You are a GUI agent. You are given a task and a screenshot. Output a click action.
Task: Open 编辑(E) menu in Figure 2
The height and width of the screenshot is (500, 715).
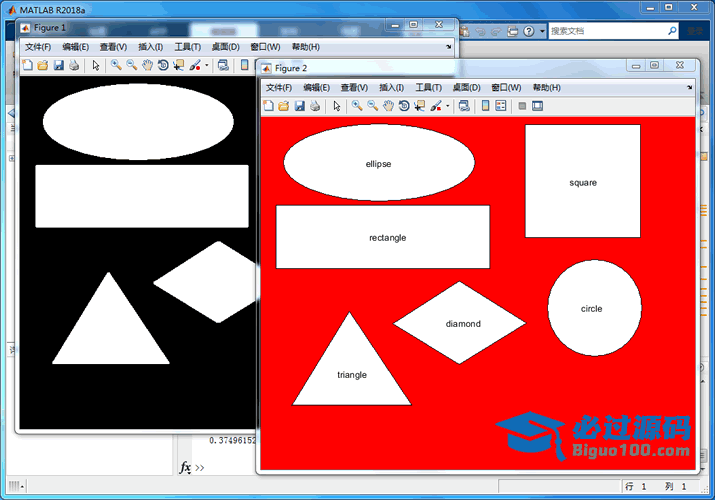(316, 88)
